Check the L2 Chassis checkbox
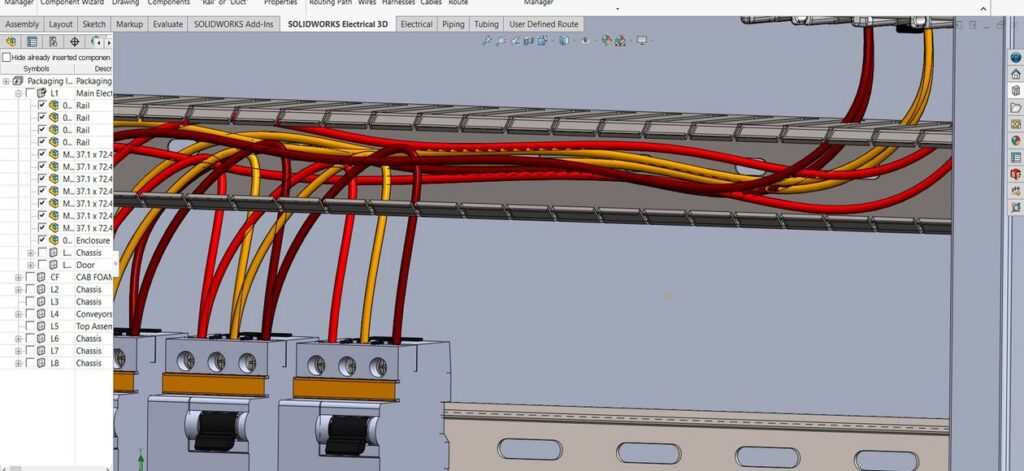 (x=30, y=289)
